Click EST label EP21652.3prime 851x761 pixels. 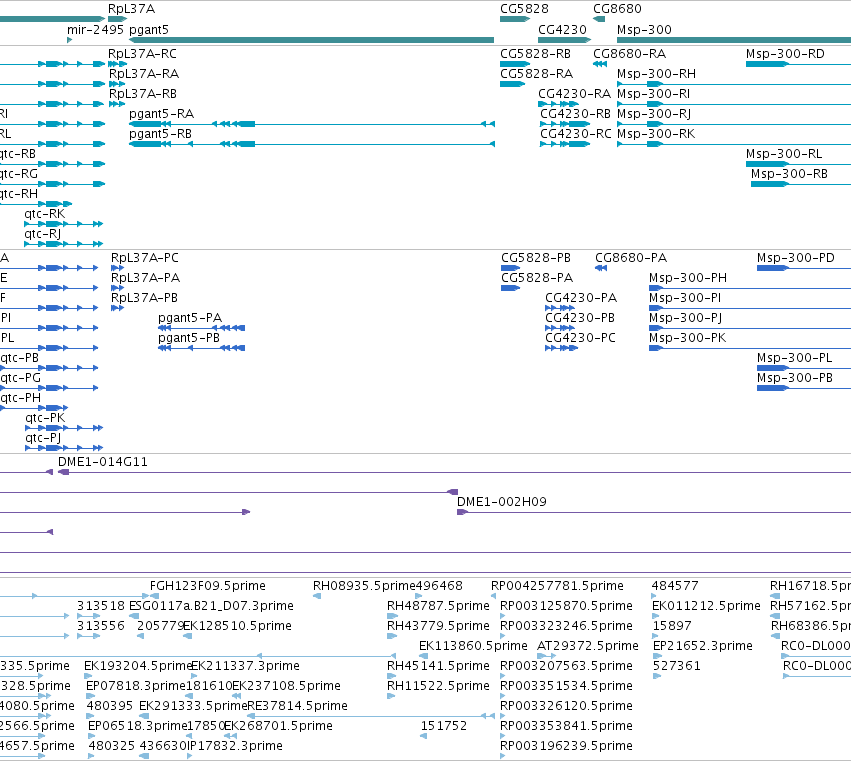coord(703,646)
